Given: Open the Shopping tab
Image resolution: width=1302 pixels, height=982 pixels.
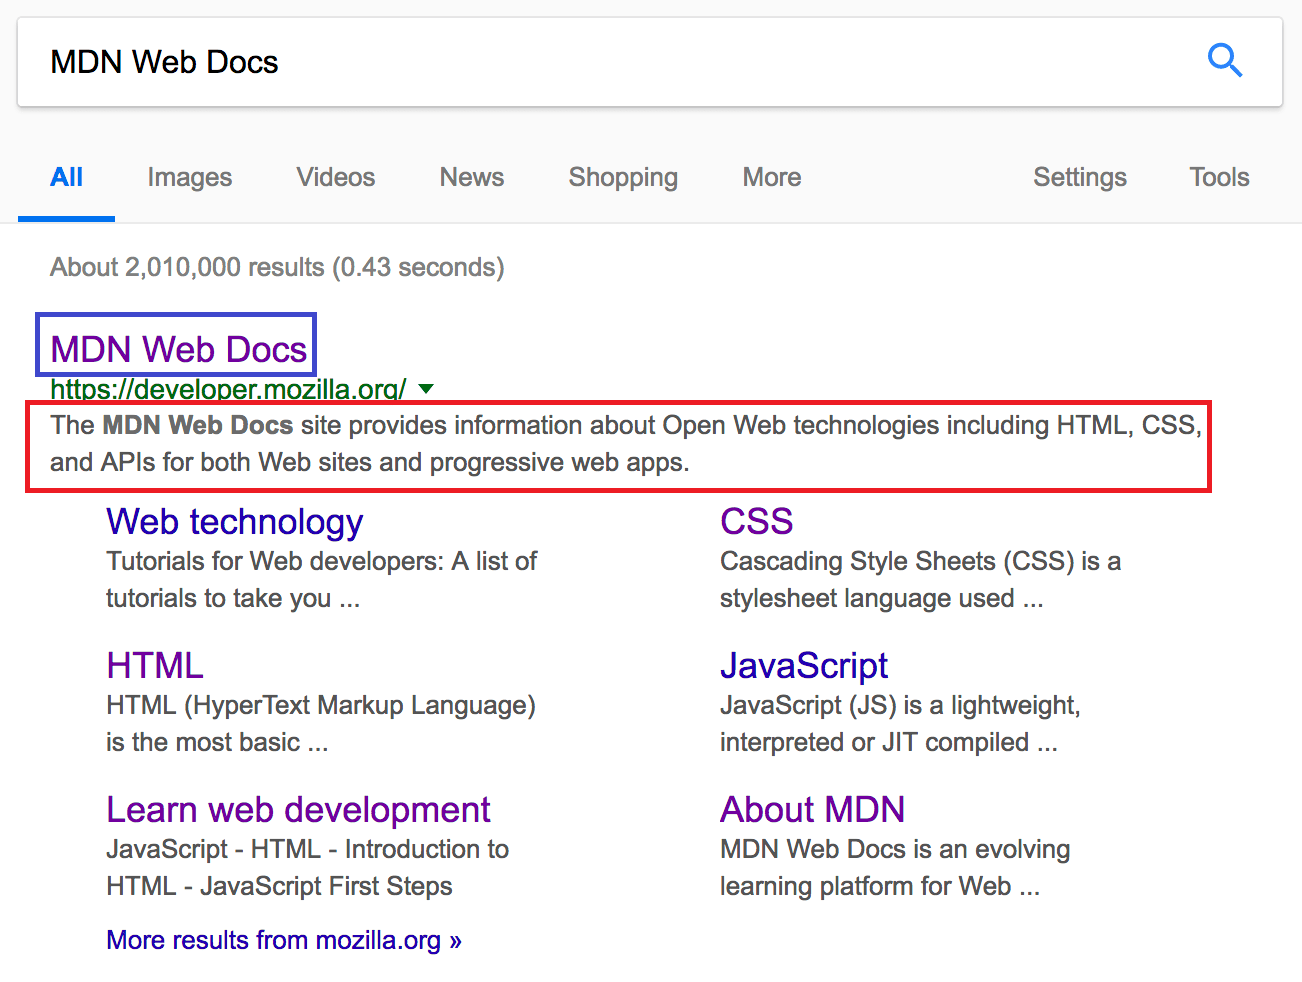Looking at the screenshot, I should coord(623,177).
